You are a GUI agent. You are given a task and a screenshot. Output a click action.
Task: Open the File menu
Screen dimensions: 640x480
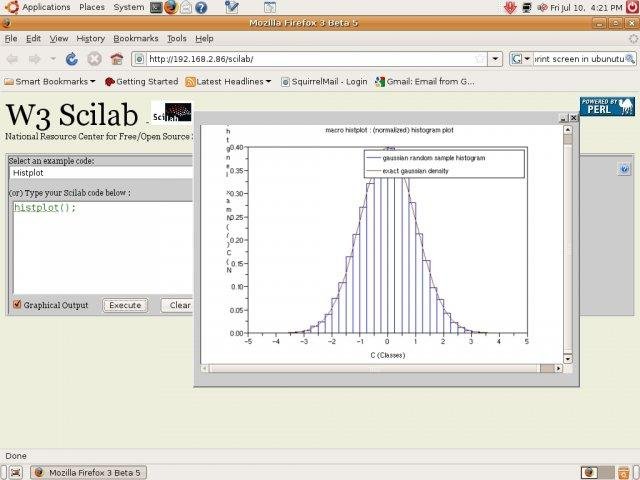pos(11,38)
